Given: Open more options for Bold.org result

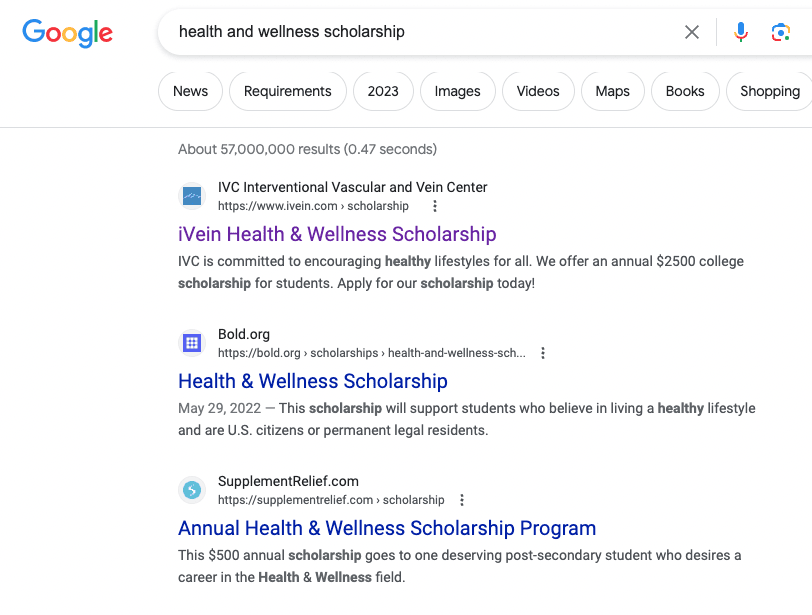Looking at the screenshot, I should pos(543,353).
